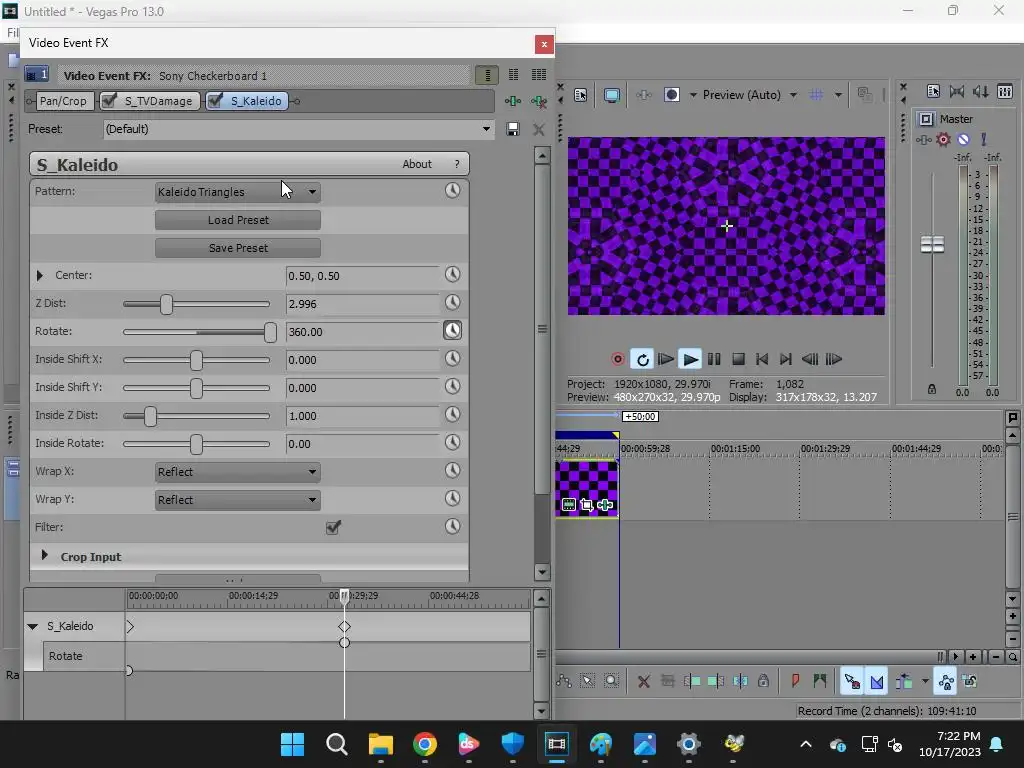Screen dimensions: 1024x768
Task: Toggle animate clock for Z Dist parameter
Action: pyautogui.click(x=453, y=302)
